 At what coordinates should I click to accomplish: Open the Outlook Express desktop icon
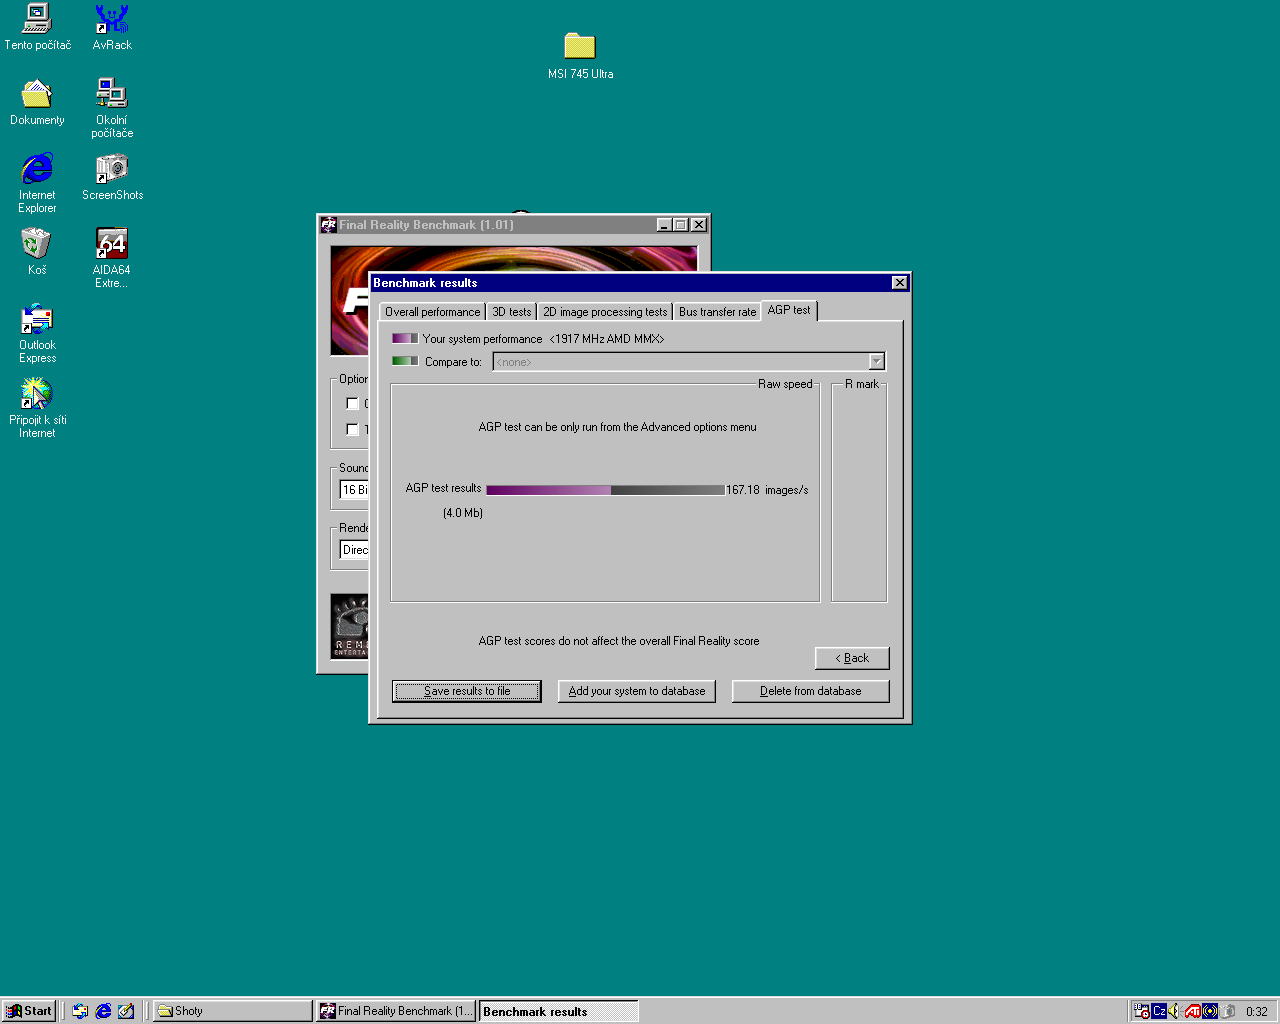coord(37,320)
